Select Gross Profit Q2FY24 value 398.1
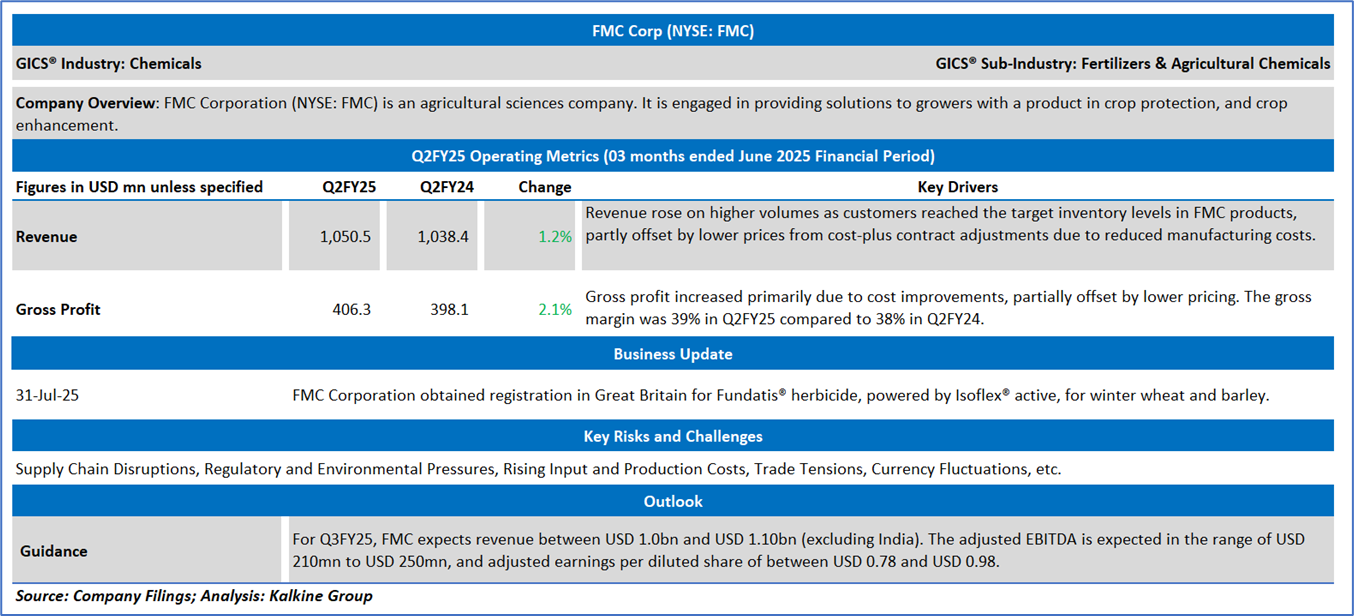The width and height of the screenshot is (1354, 616). [449, 310]
